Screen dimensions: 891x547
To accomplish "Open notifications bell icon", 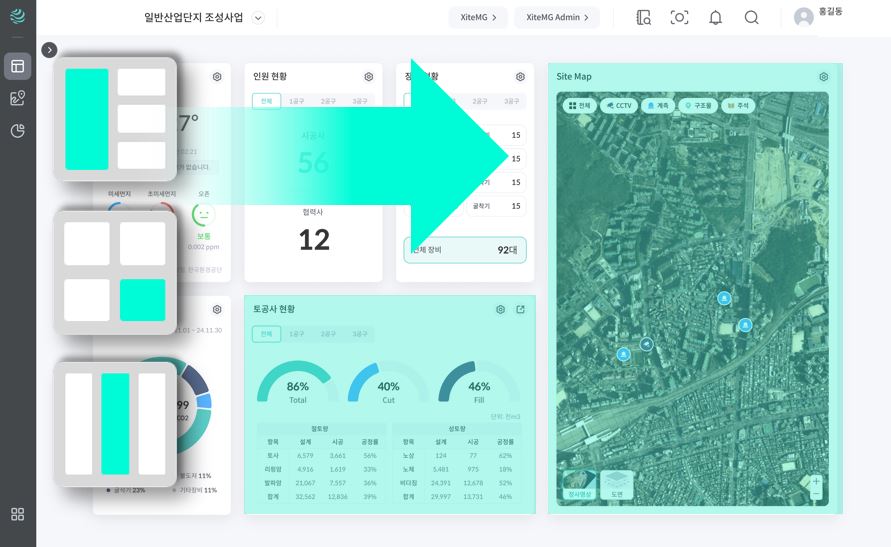I will 715,18.
